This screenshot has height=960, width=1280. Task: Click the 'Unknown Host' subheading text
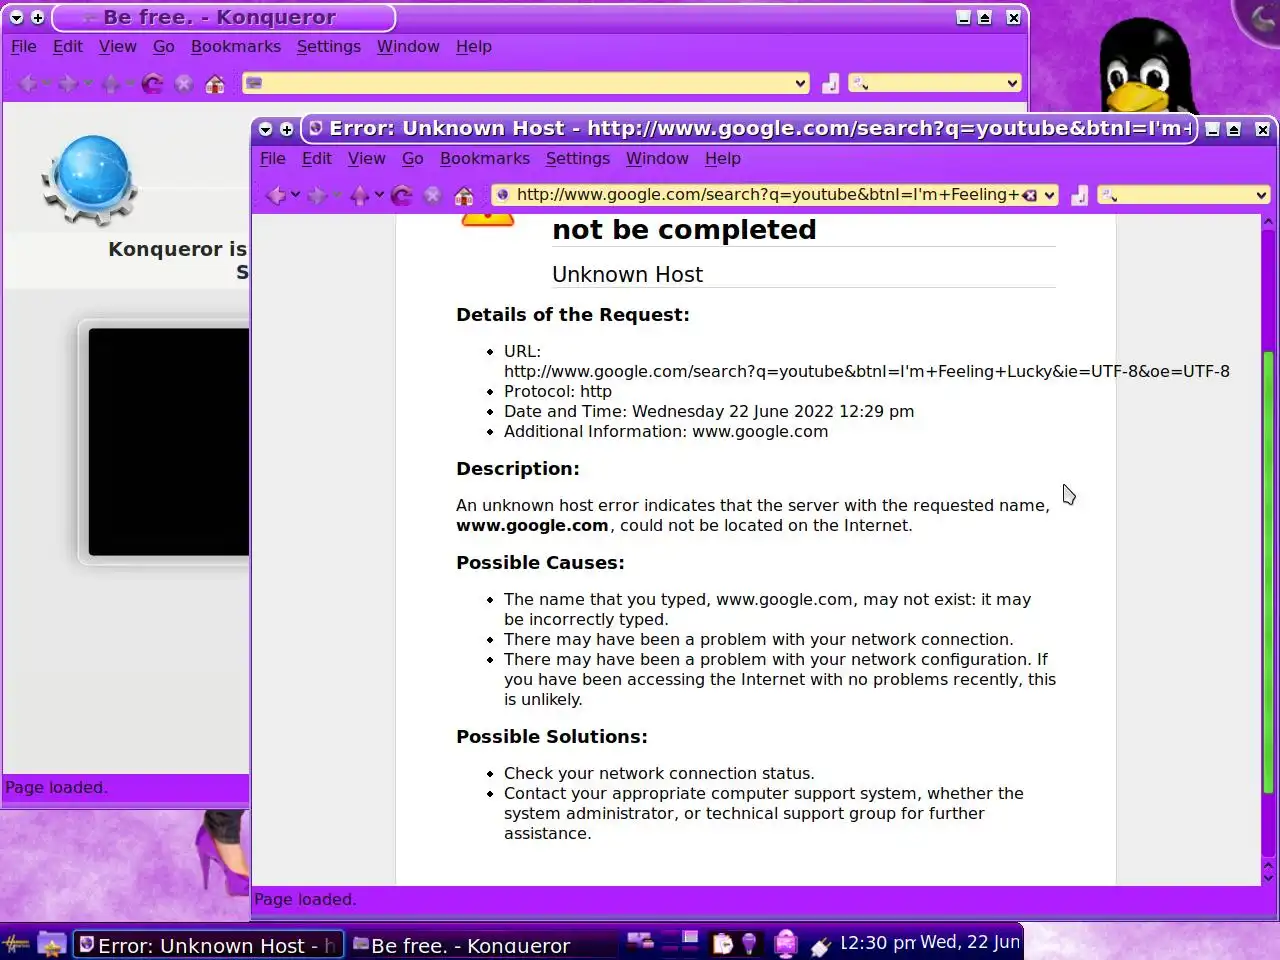pos(627,274)
